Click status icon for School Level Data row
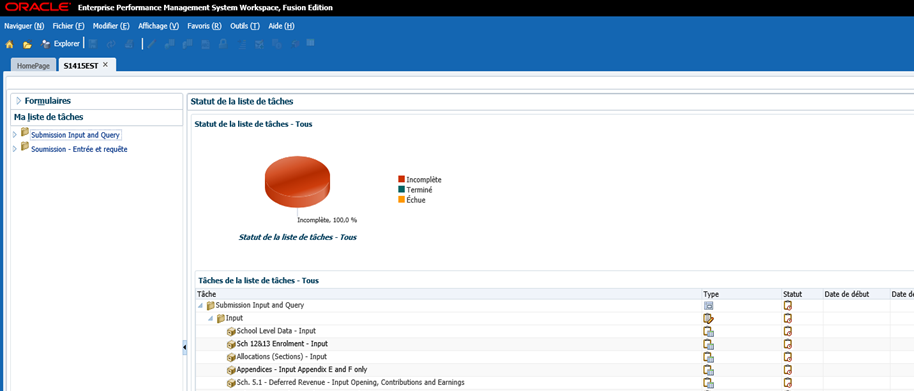 coord(788,331)
